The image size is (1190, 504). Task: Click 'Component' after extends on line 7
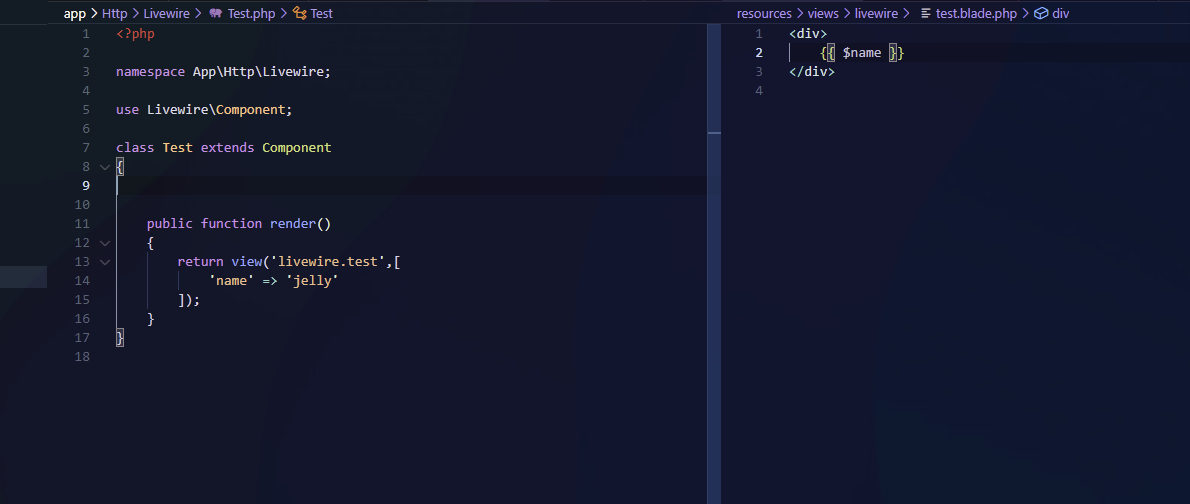tap(297, 148)
